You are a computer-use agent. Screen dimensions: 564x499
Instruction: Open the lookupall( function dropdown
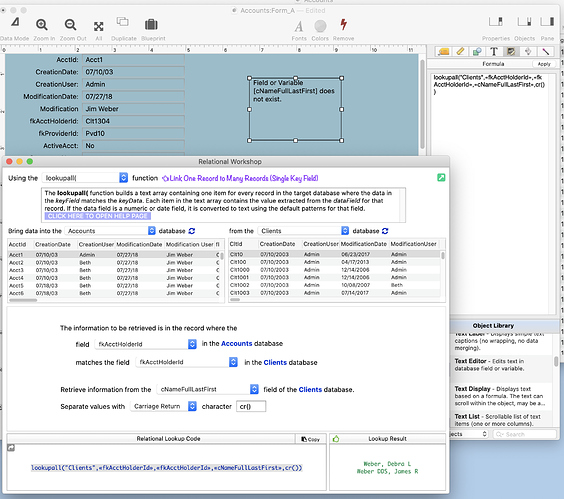pos(85,178)
